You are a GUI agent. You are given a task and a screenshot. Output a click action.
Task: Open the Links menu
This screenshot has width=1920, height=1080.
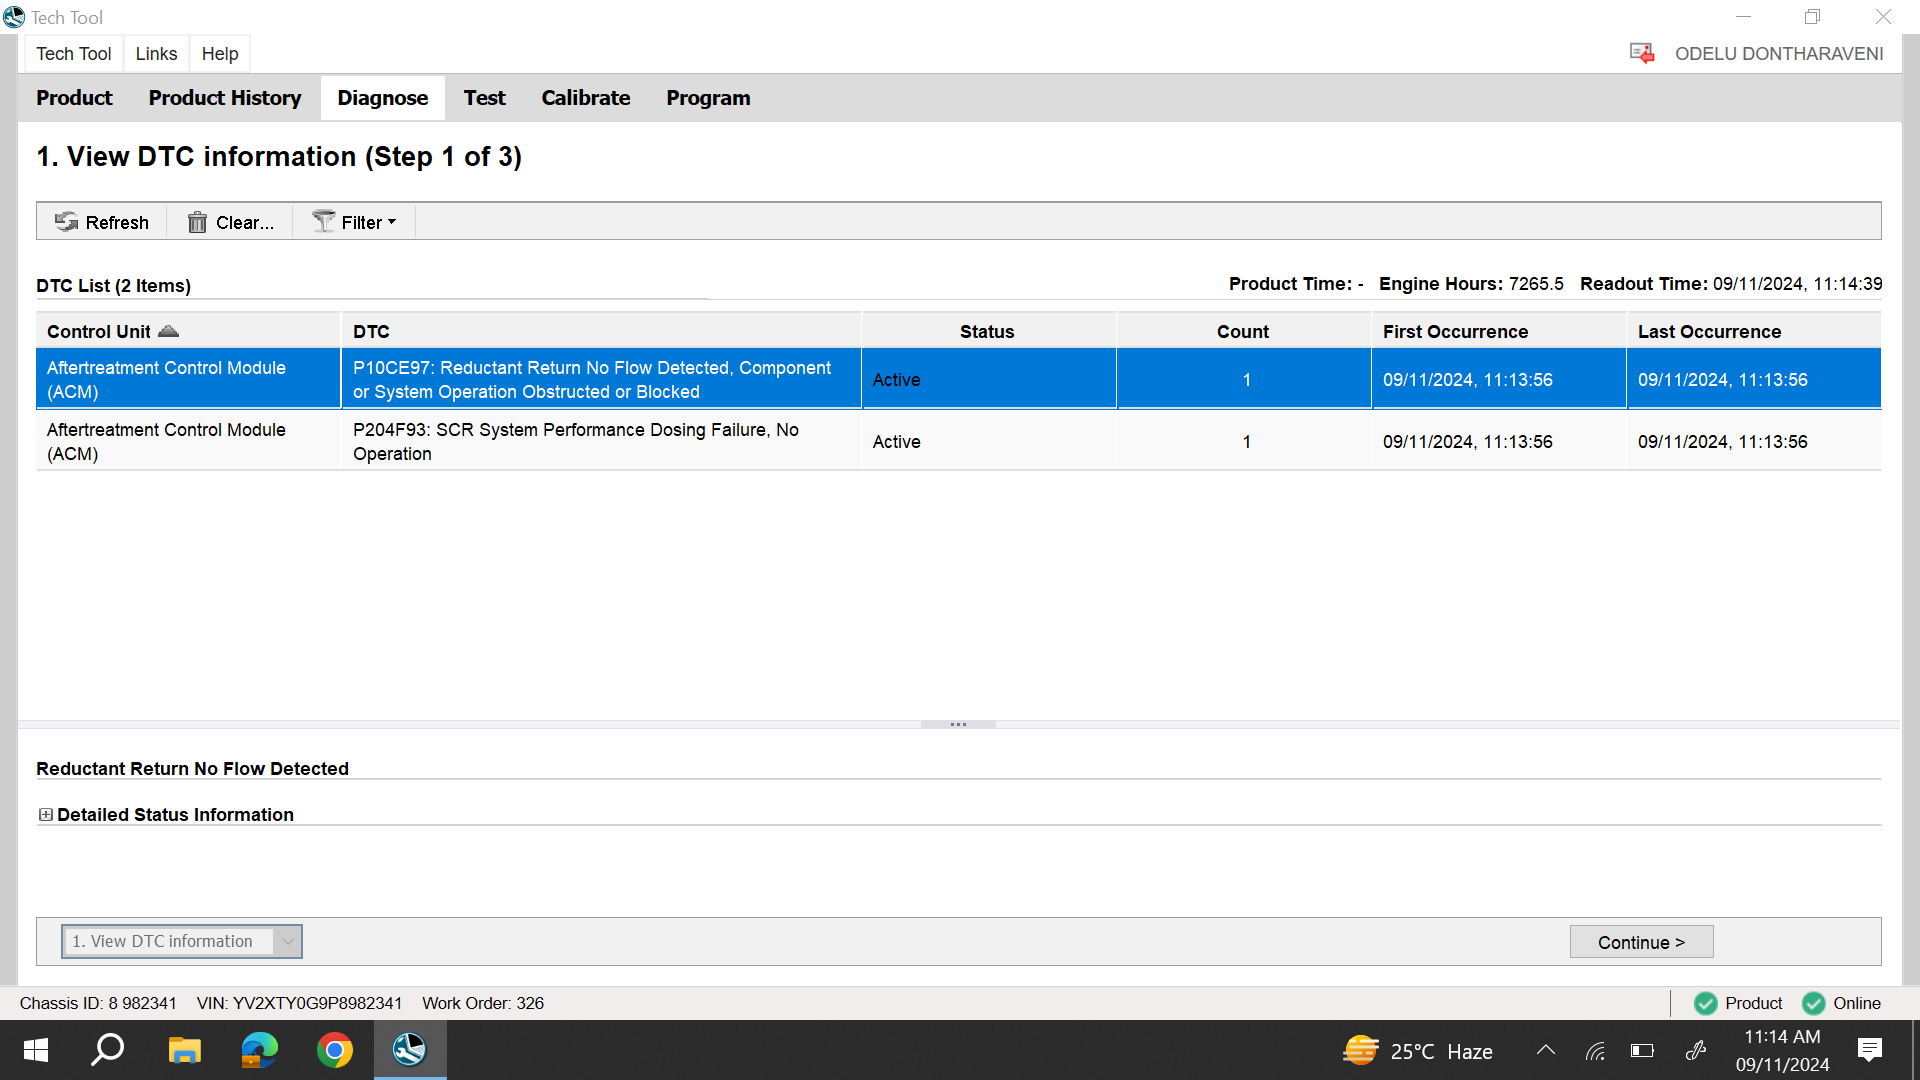click(x=156, y=54)
